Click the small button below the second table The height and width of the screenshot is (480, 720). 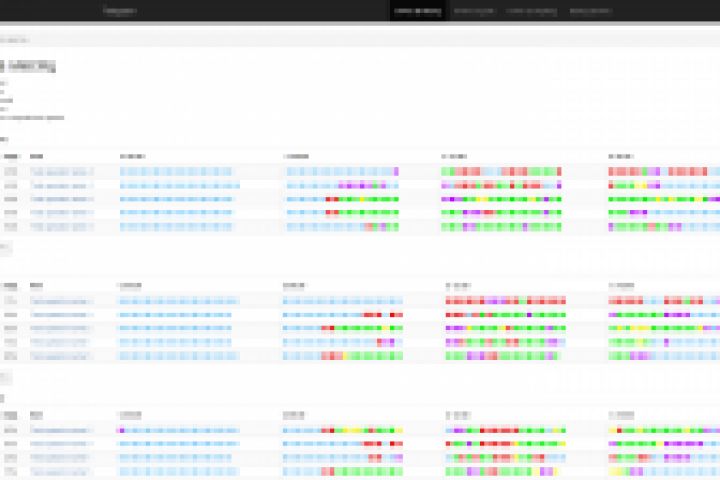(x=6, y=378)
